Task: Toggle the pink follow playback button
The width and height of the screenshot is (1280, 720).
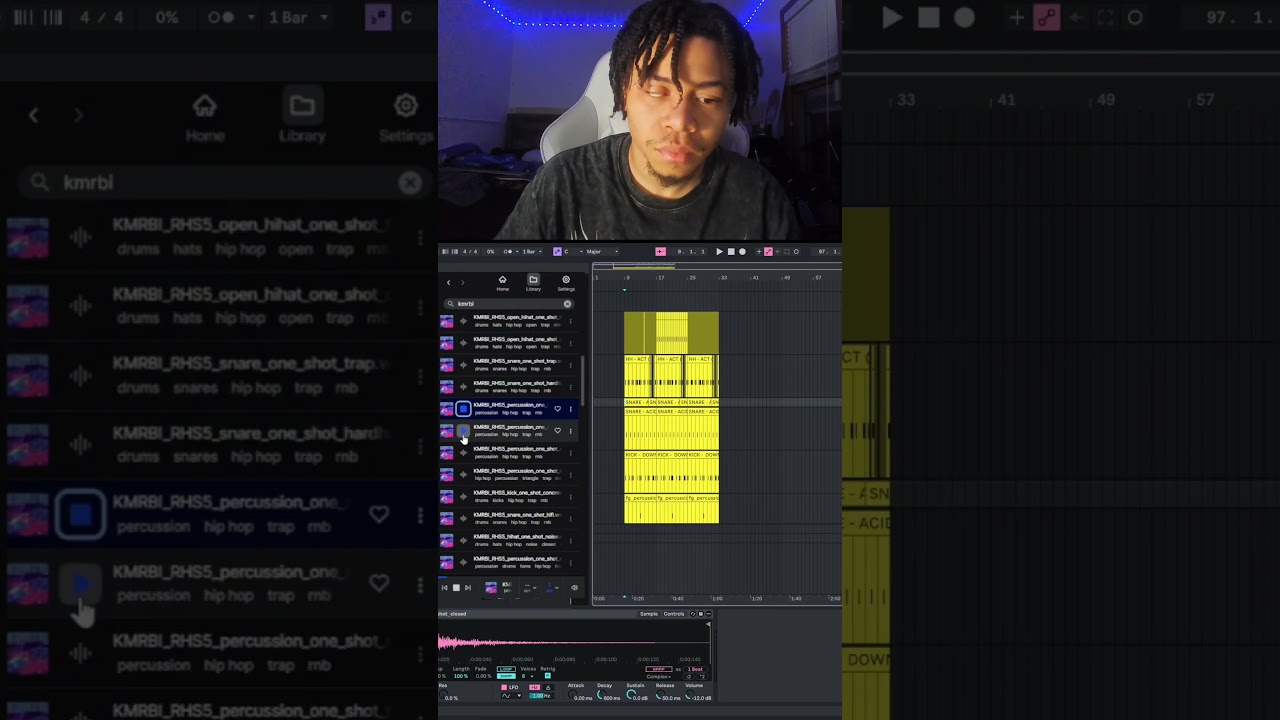Action: 660,252
